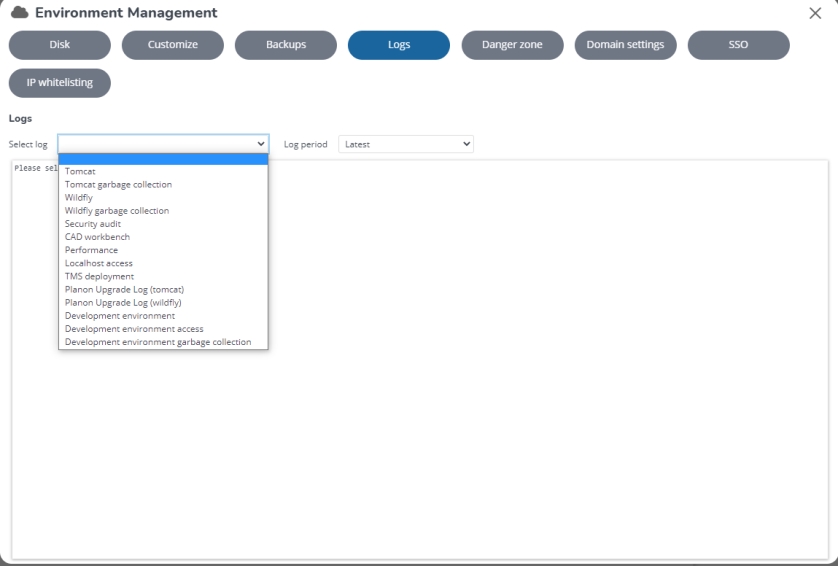Open the Backups tab
Image resolution: width=838 pixels, height=566 pixels.
[x=286, y=45]
